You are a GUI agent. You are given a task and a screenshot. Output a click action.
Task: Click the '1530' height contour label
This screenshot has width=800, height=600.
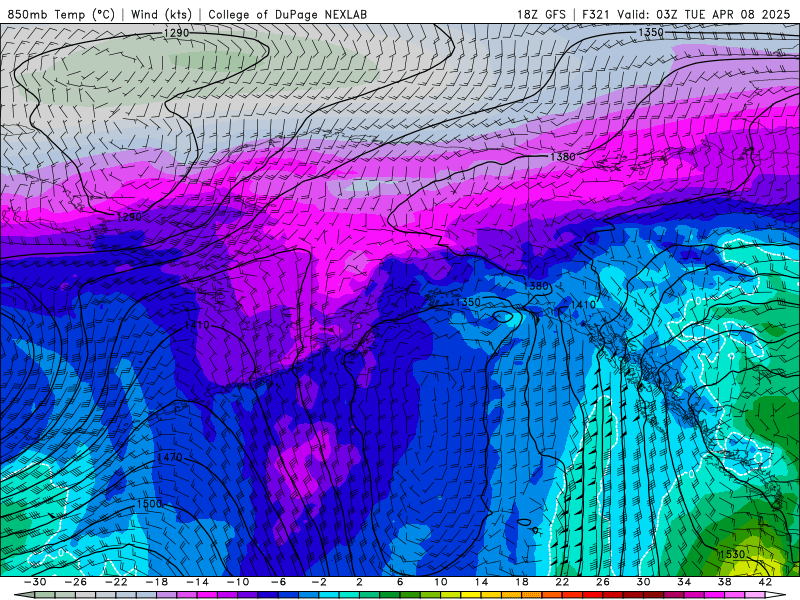coord(733,554)
